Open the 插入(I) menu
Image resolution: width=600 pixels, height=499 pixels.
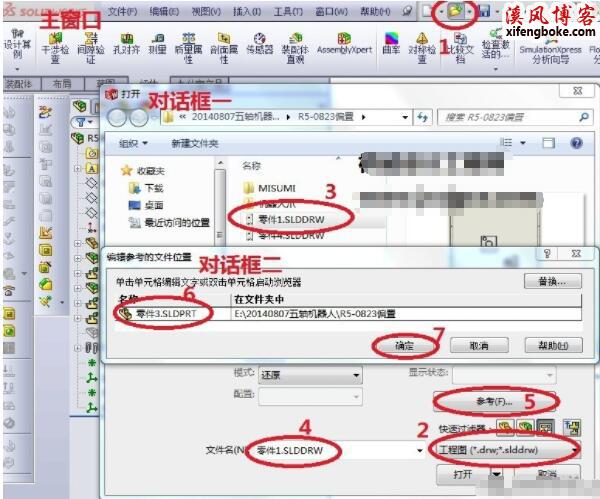[x=247, y=11]
